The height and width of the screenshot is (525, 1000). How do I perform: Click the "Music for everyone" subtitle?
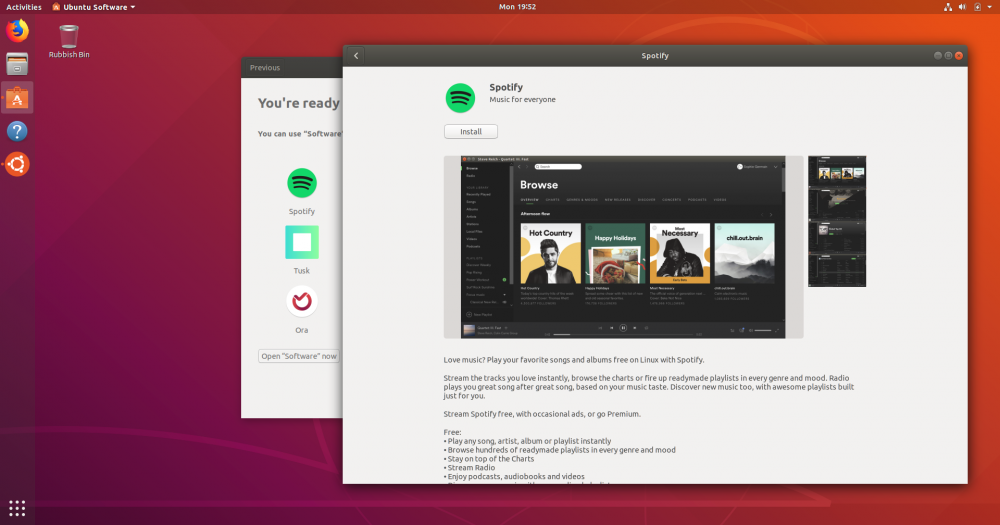522,100
